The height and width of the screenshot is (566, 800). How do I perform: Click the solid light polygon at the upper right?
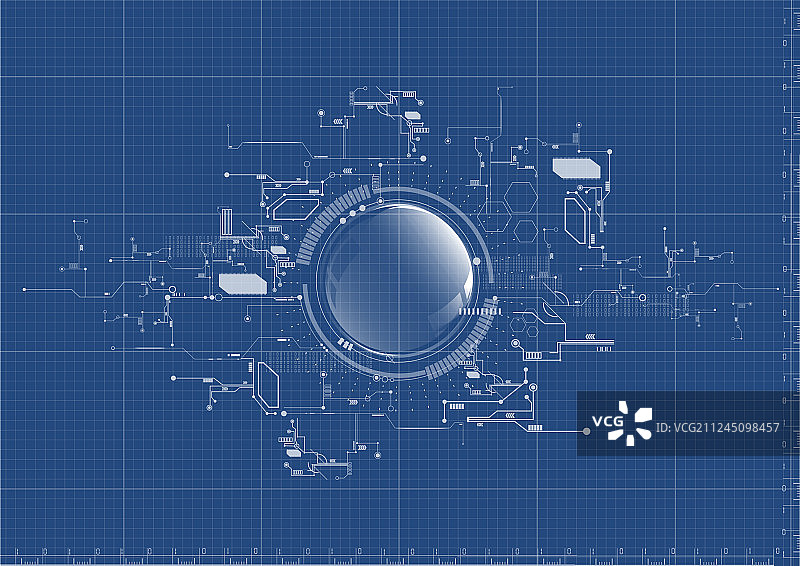tap(576, 165)
